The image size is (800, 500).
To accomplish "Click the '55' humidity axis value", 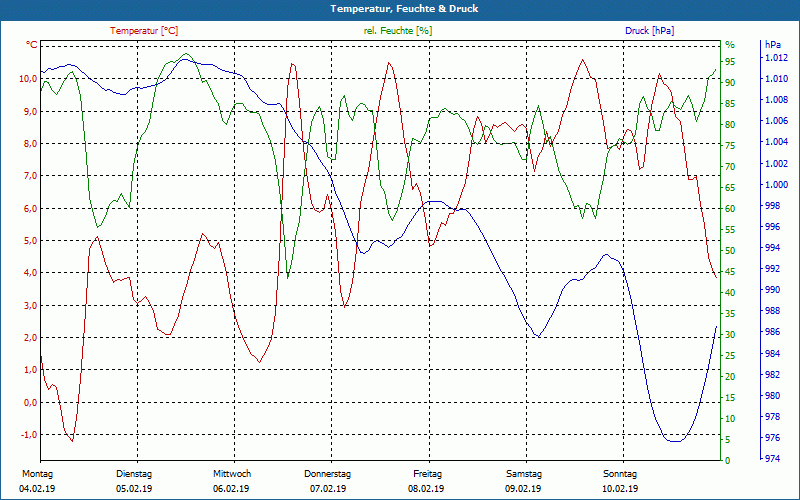I will (730, 230).
